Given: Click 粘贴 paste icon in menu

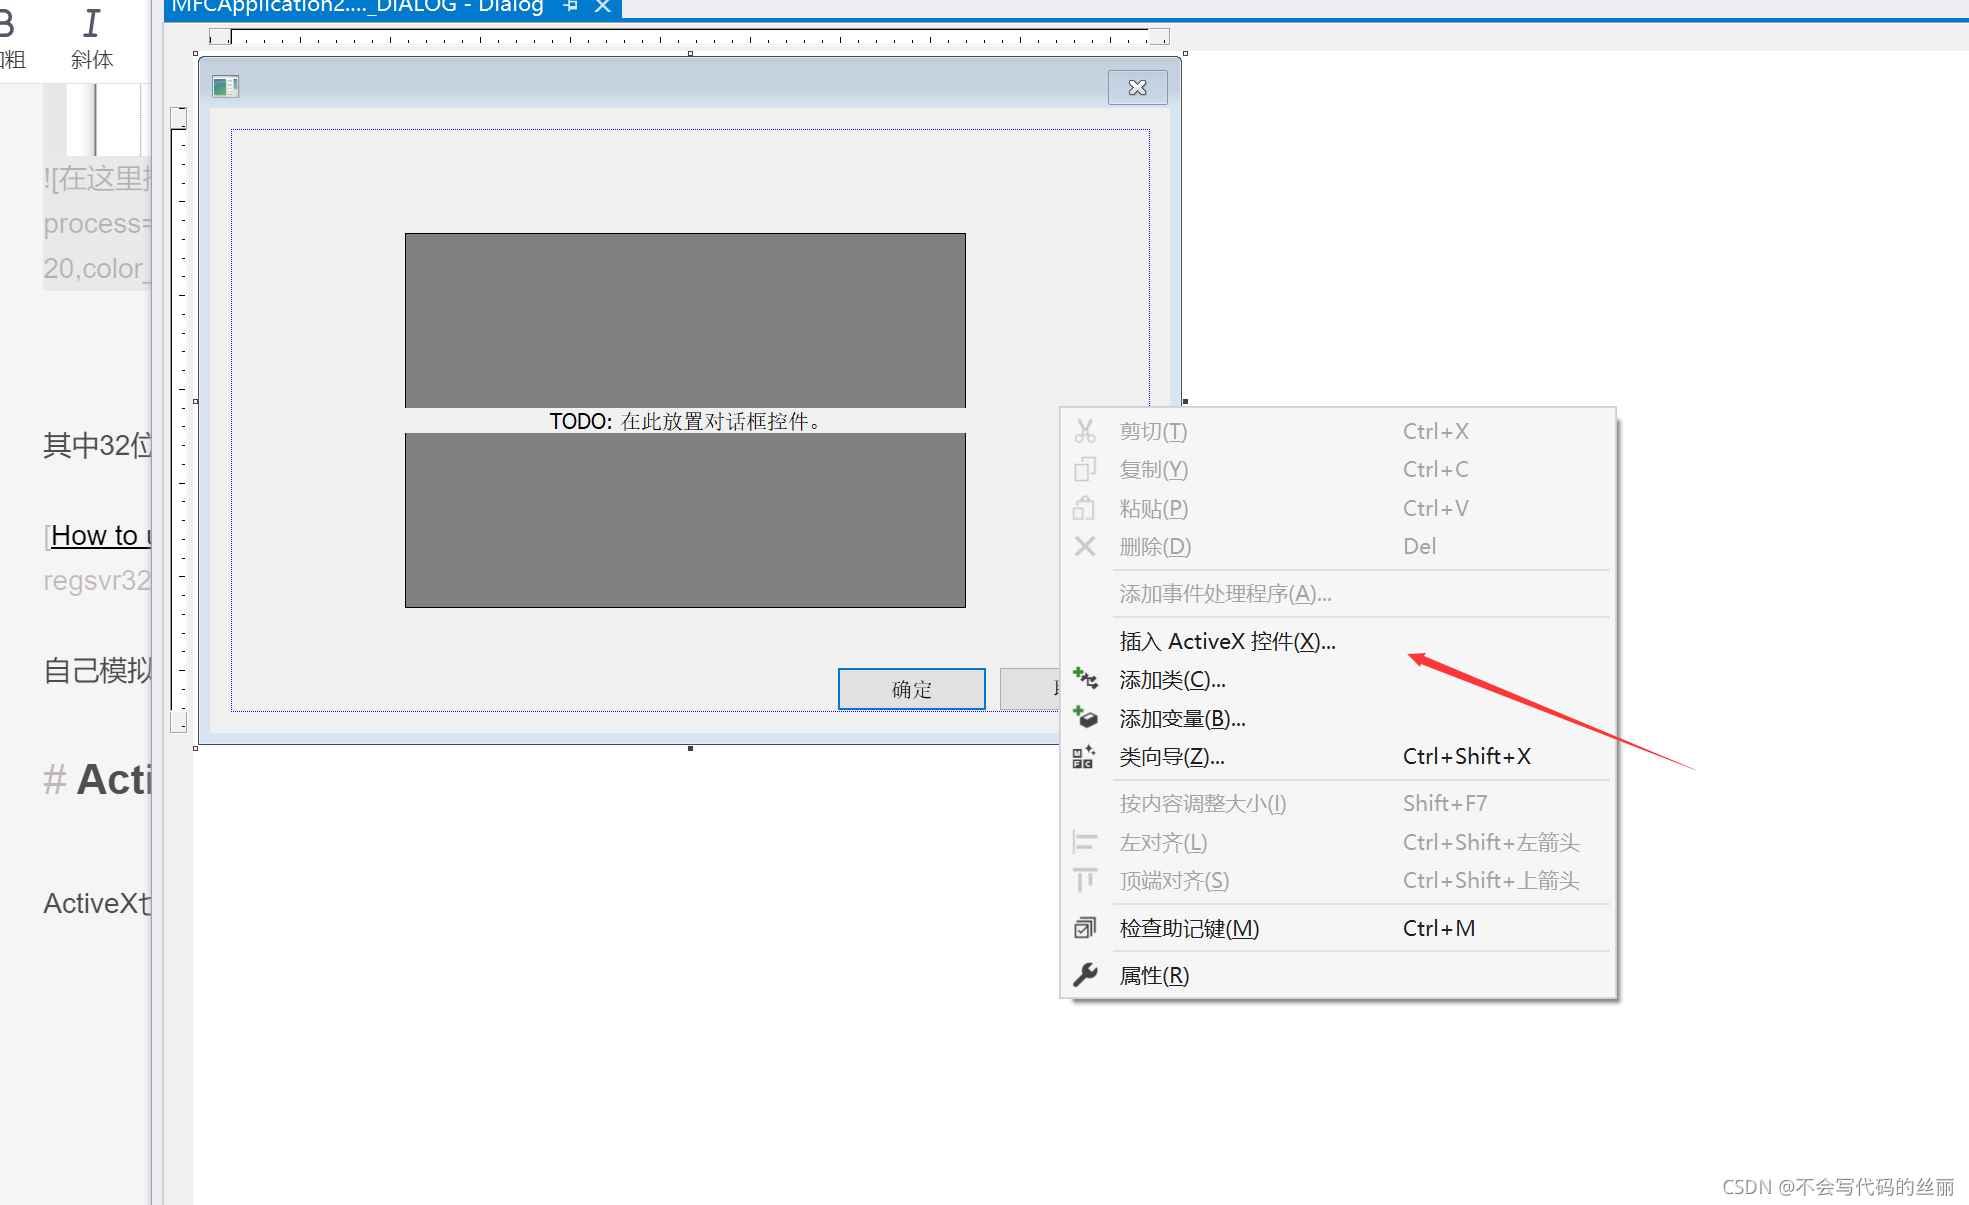Looking at the screenshot, I should point(1084,506).
